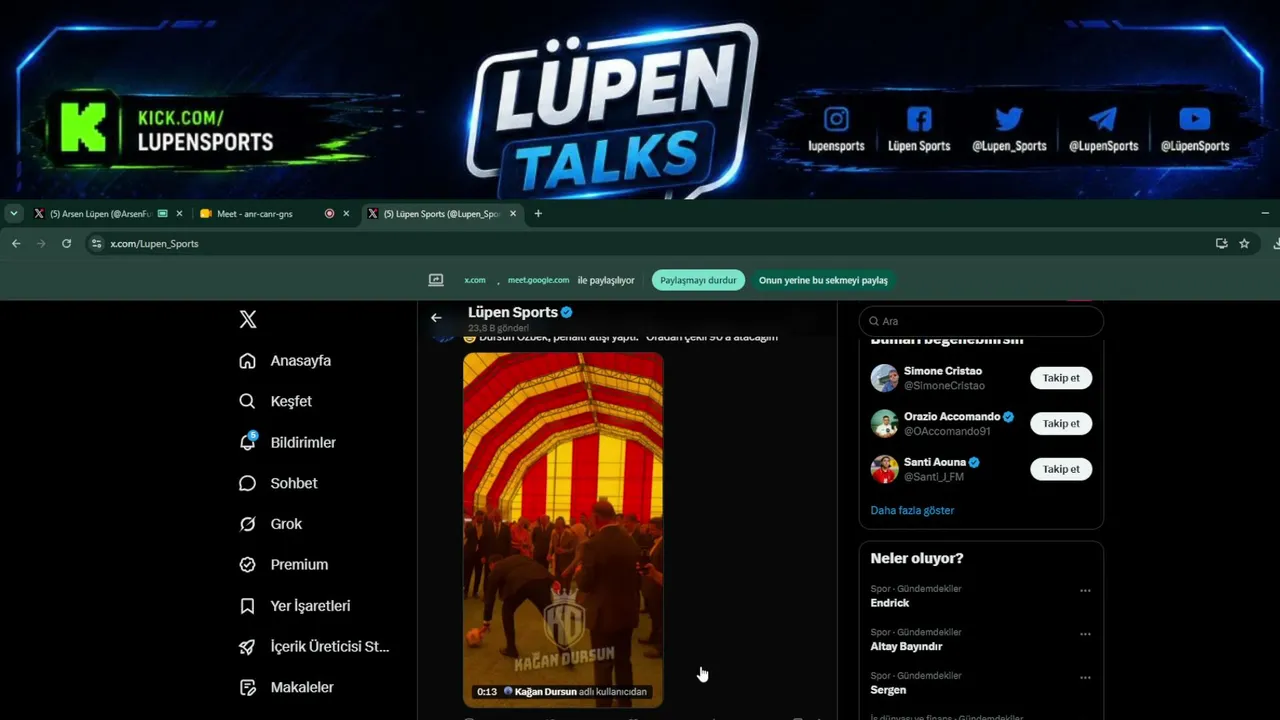Click the meet.google.com sharing bar link
Image resolution: width=1280 pixels, height=720 pixels.
pos(538,281)
